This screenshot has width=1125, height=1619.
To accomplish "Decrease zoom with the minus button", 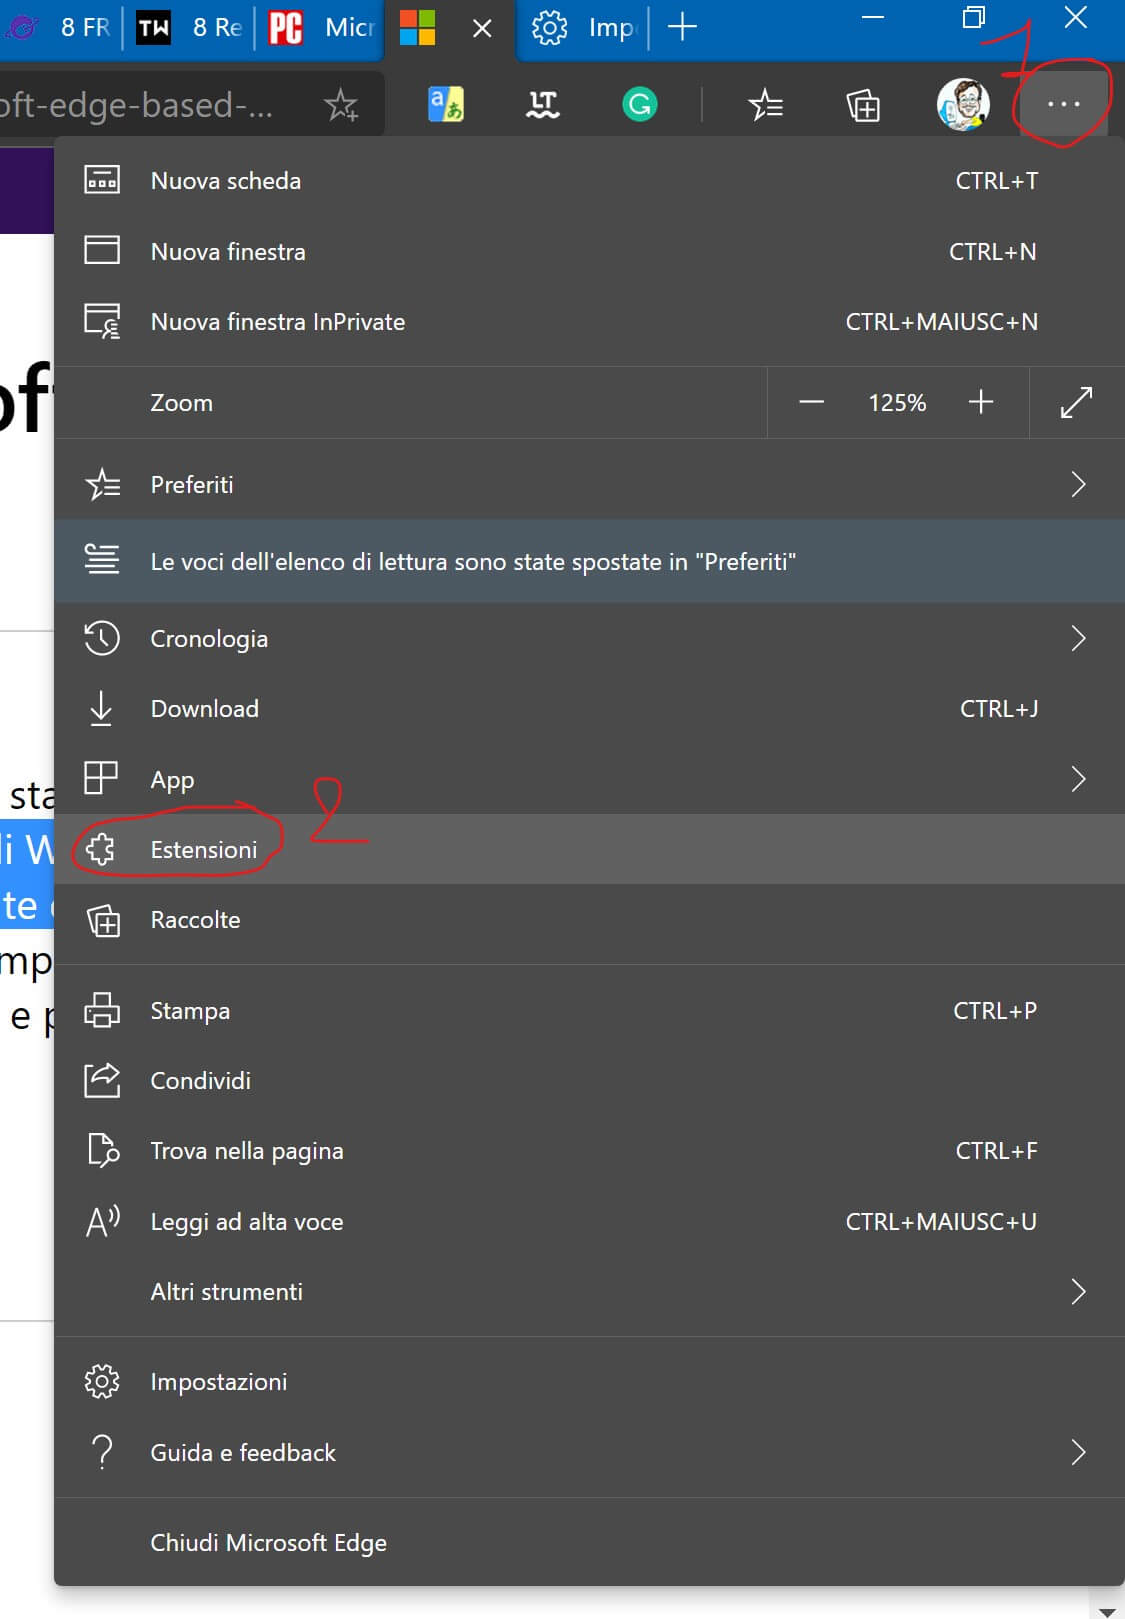I will point(811,402).
